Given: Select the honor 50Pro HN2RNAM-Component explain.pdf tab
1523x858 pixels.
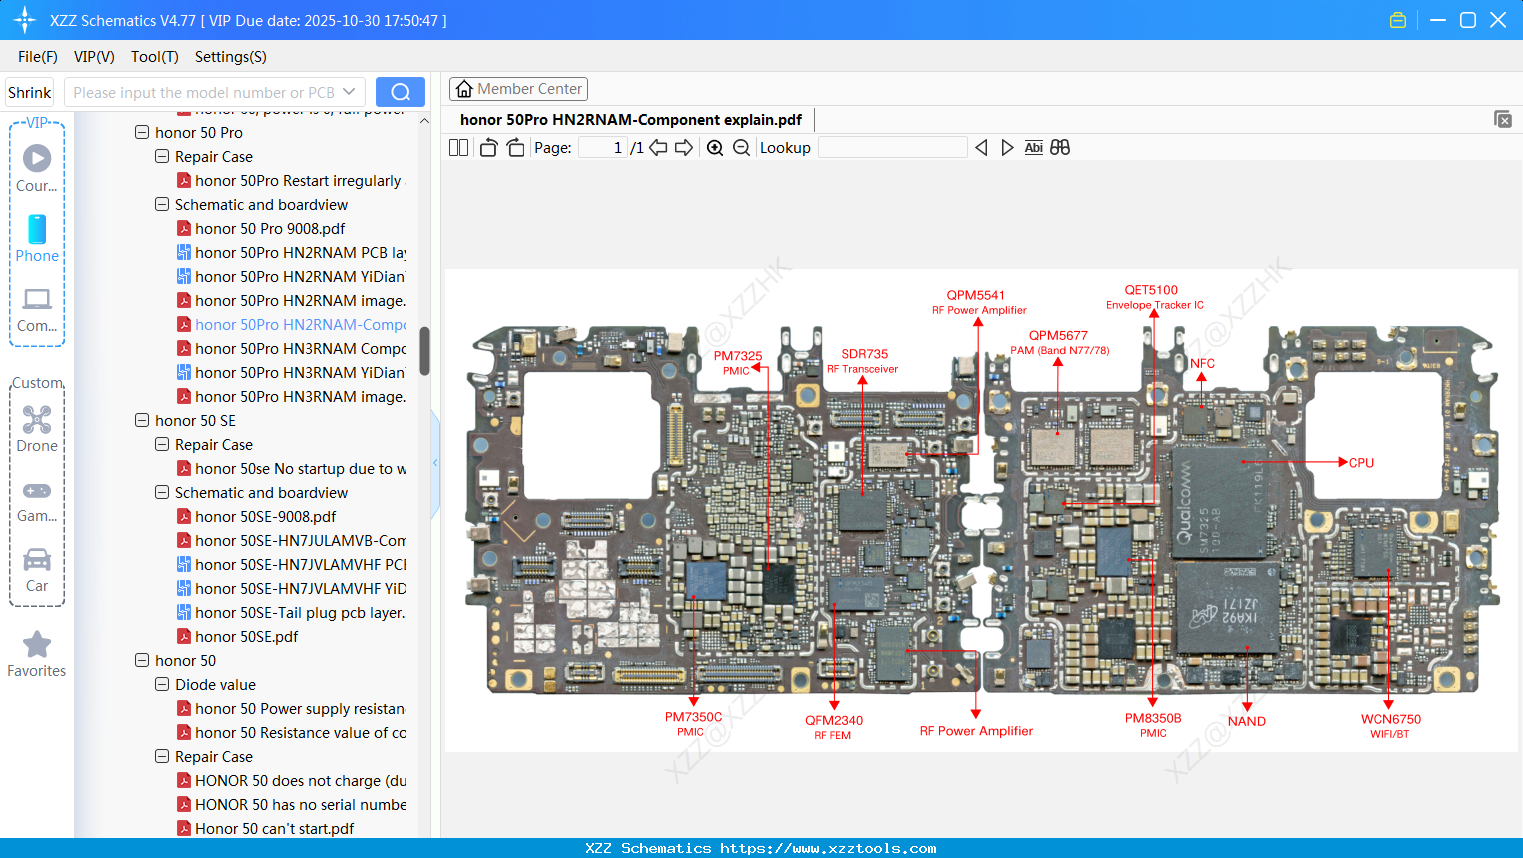Looking at the screenshot, I should click(631, 120).
